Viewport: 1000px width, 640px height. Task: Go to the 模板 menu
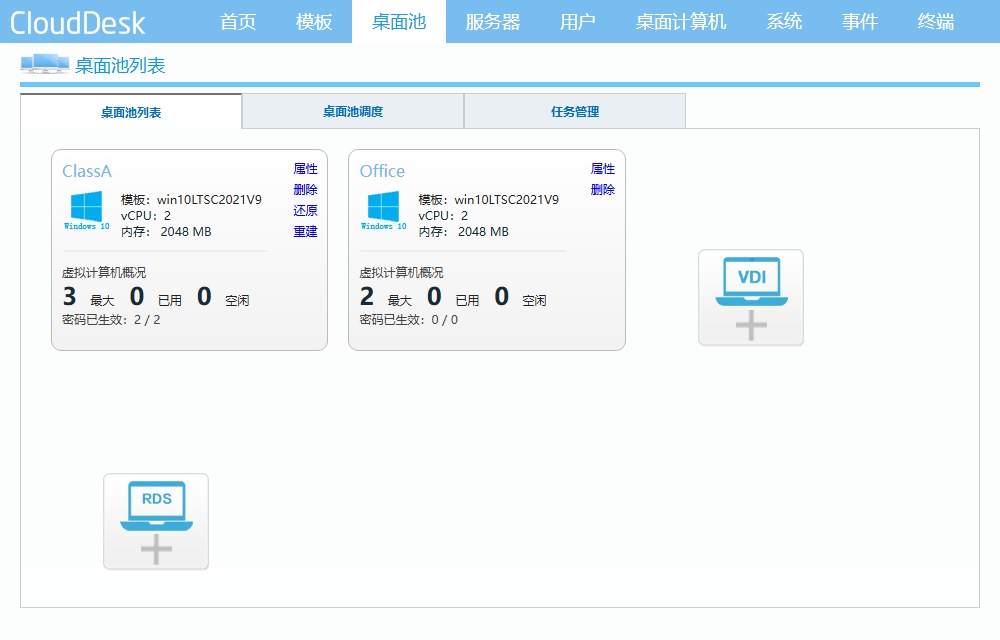[314, 22]
